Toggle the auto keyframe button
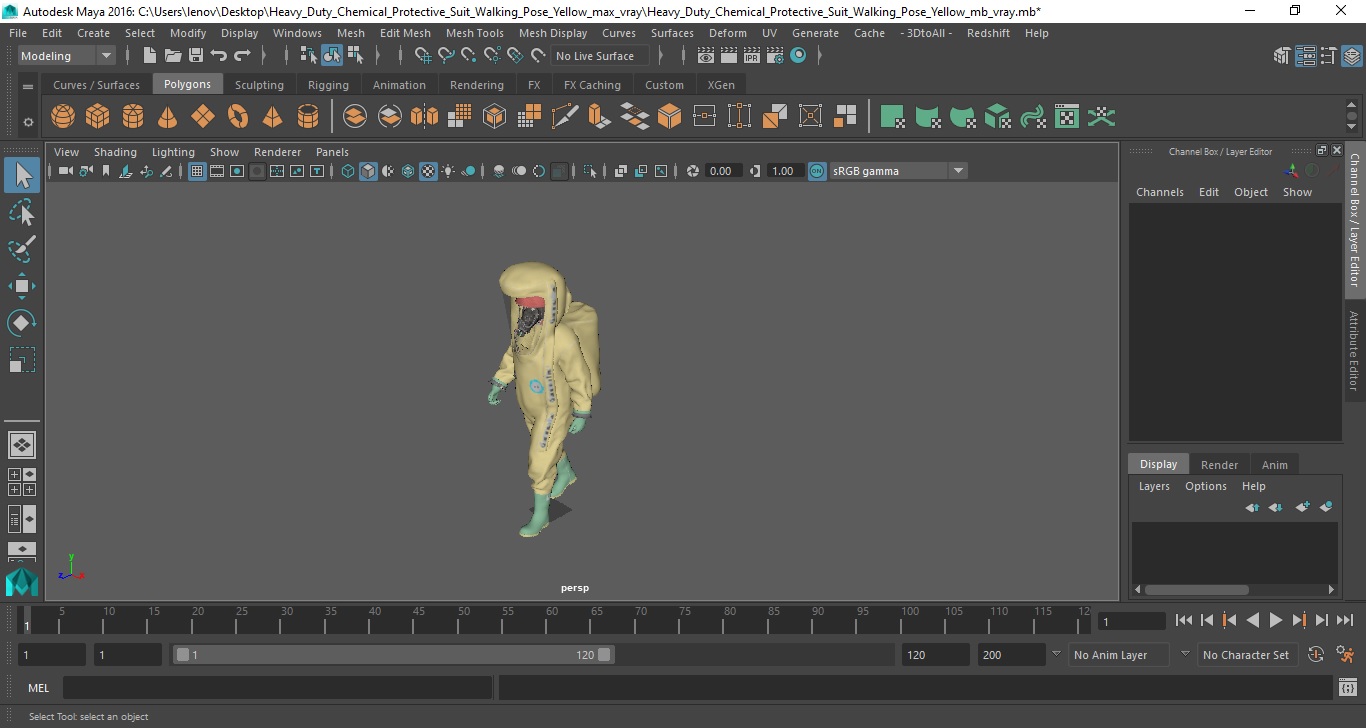This screenshot has width=1366, height=728. pos(1316,655)
